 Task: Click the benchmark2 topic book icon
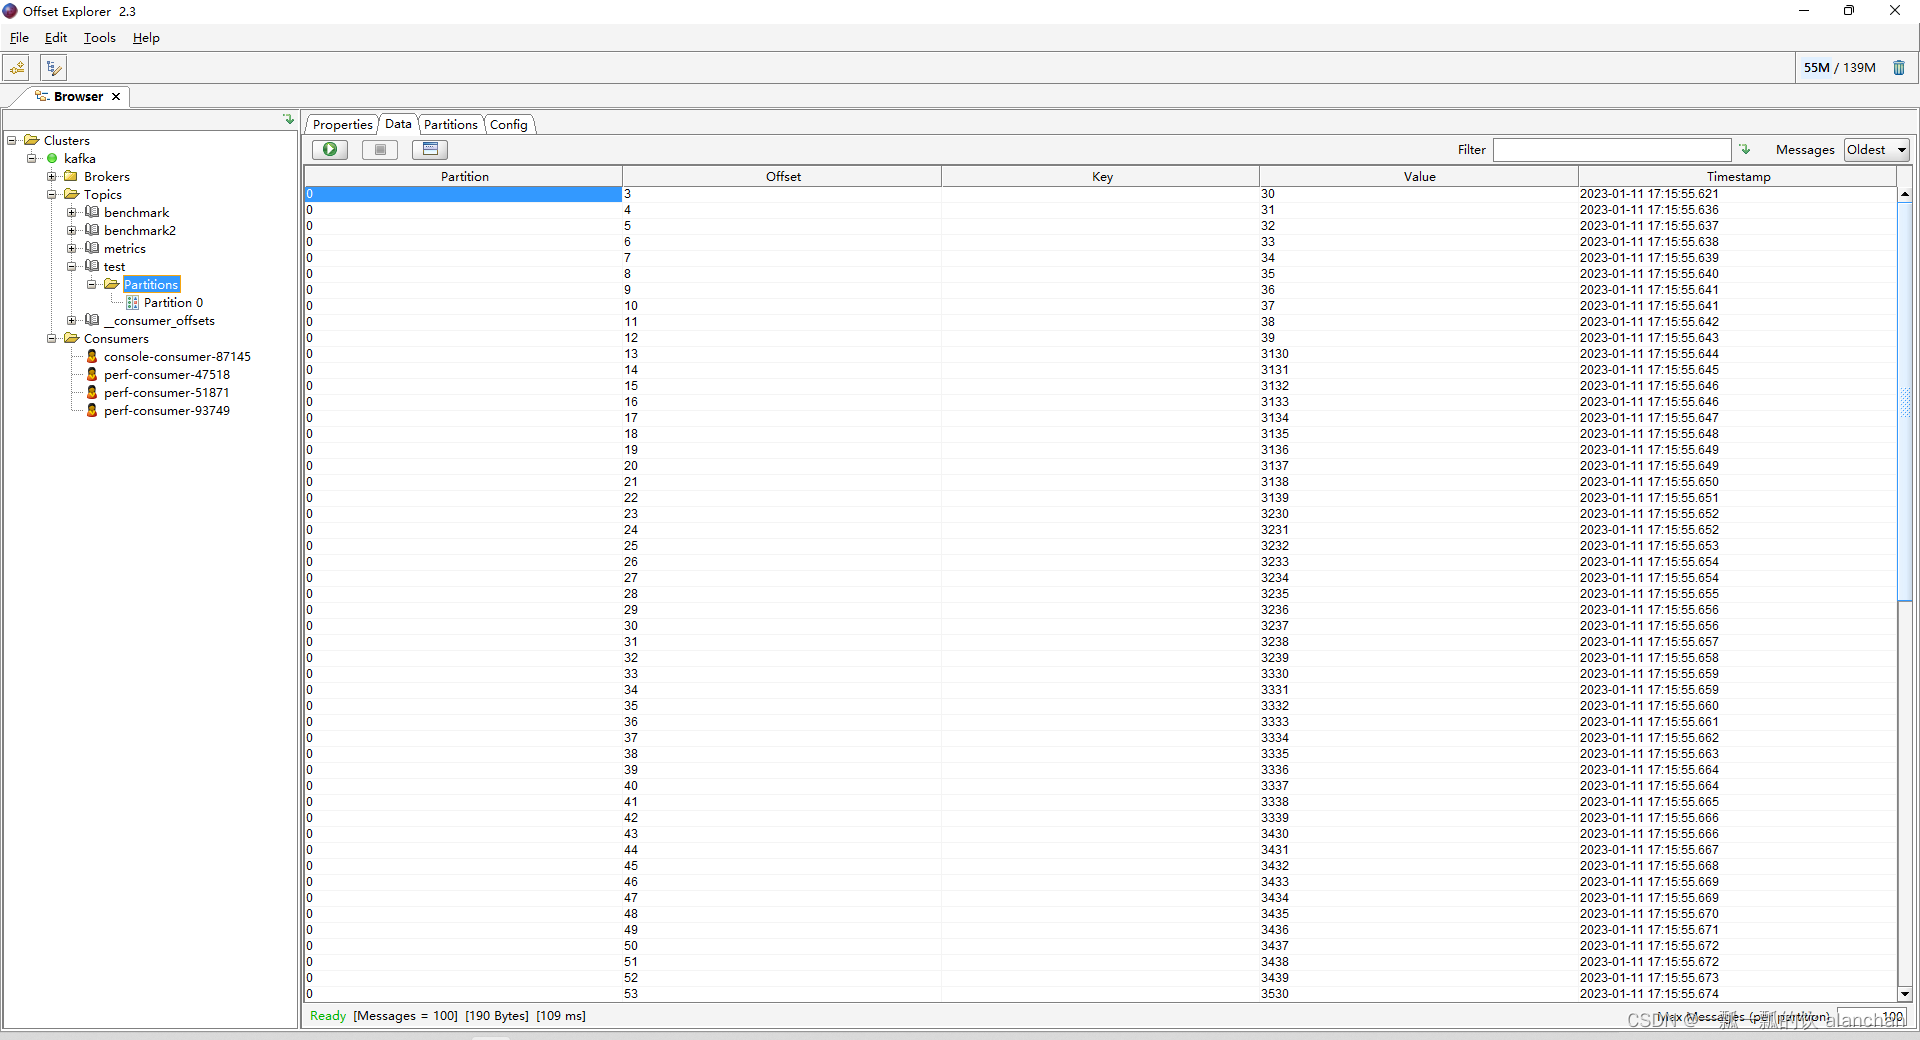click(92, 231)
